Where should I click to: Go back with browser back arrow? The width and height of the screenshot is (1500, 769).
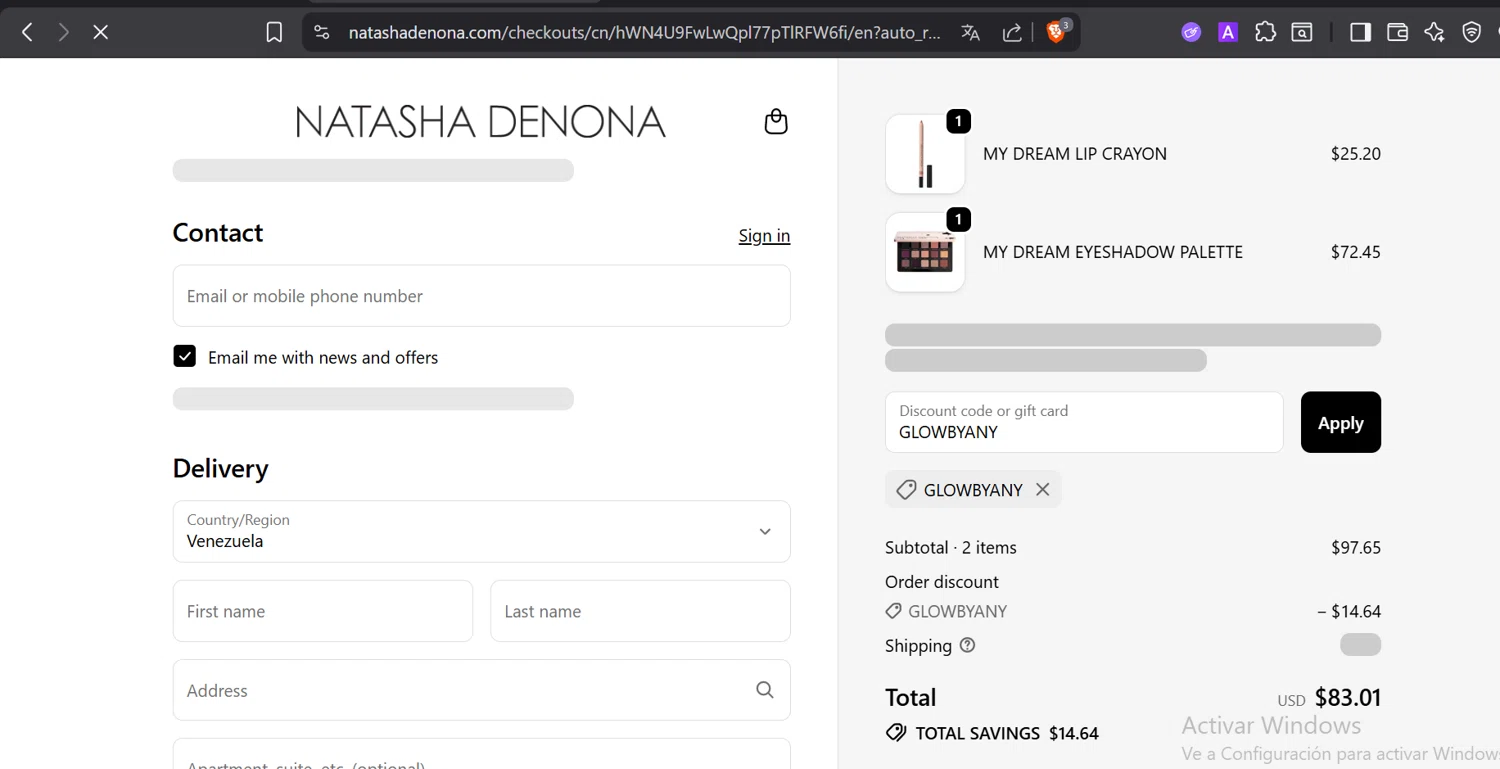coord(27,32)
